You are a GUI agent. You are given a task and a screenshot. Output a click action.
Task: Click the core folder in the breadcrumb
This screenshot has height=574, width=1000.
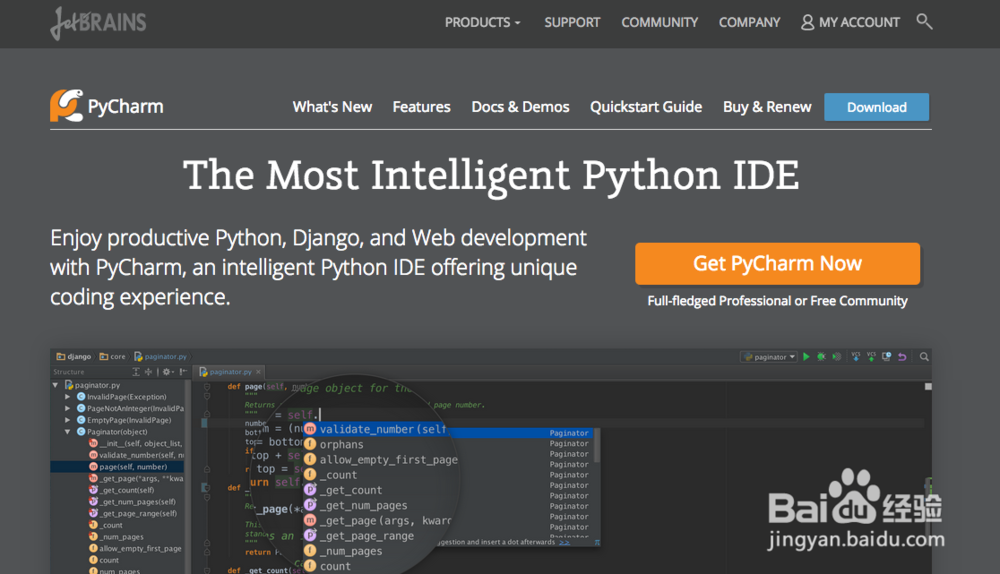click(113, 357)
